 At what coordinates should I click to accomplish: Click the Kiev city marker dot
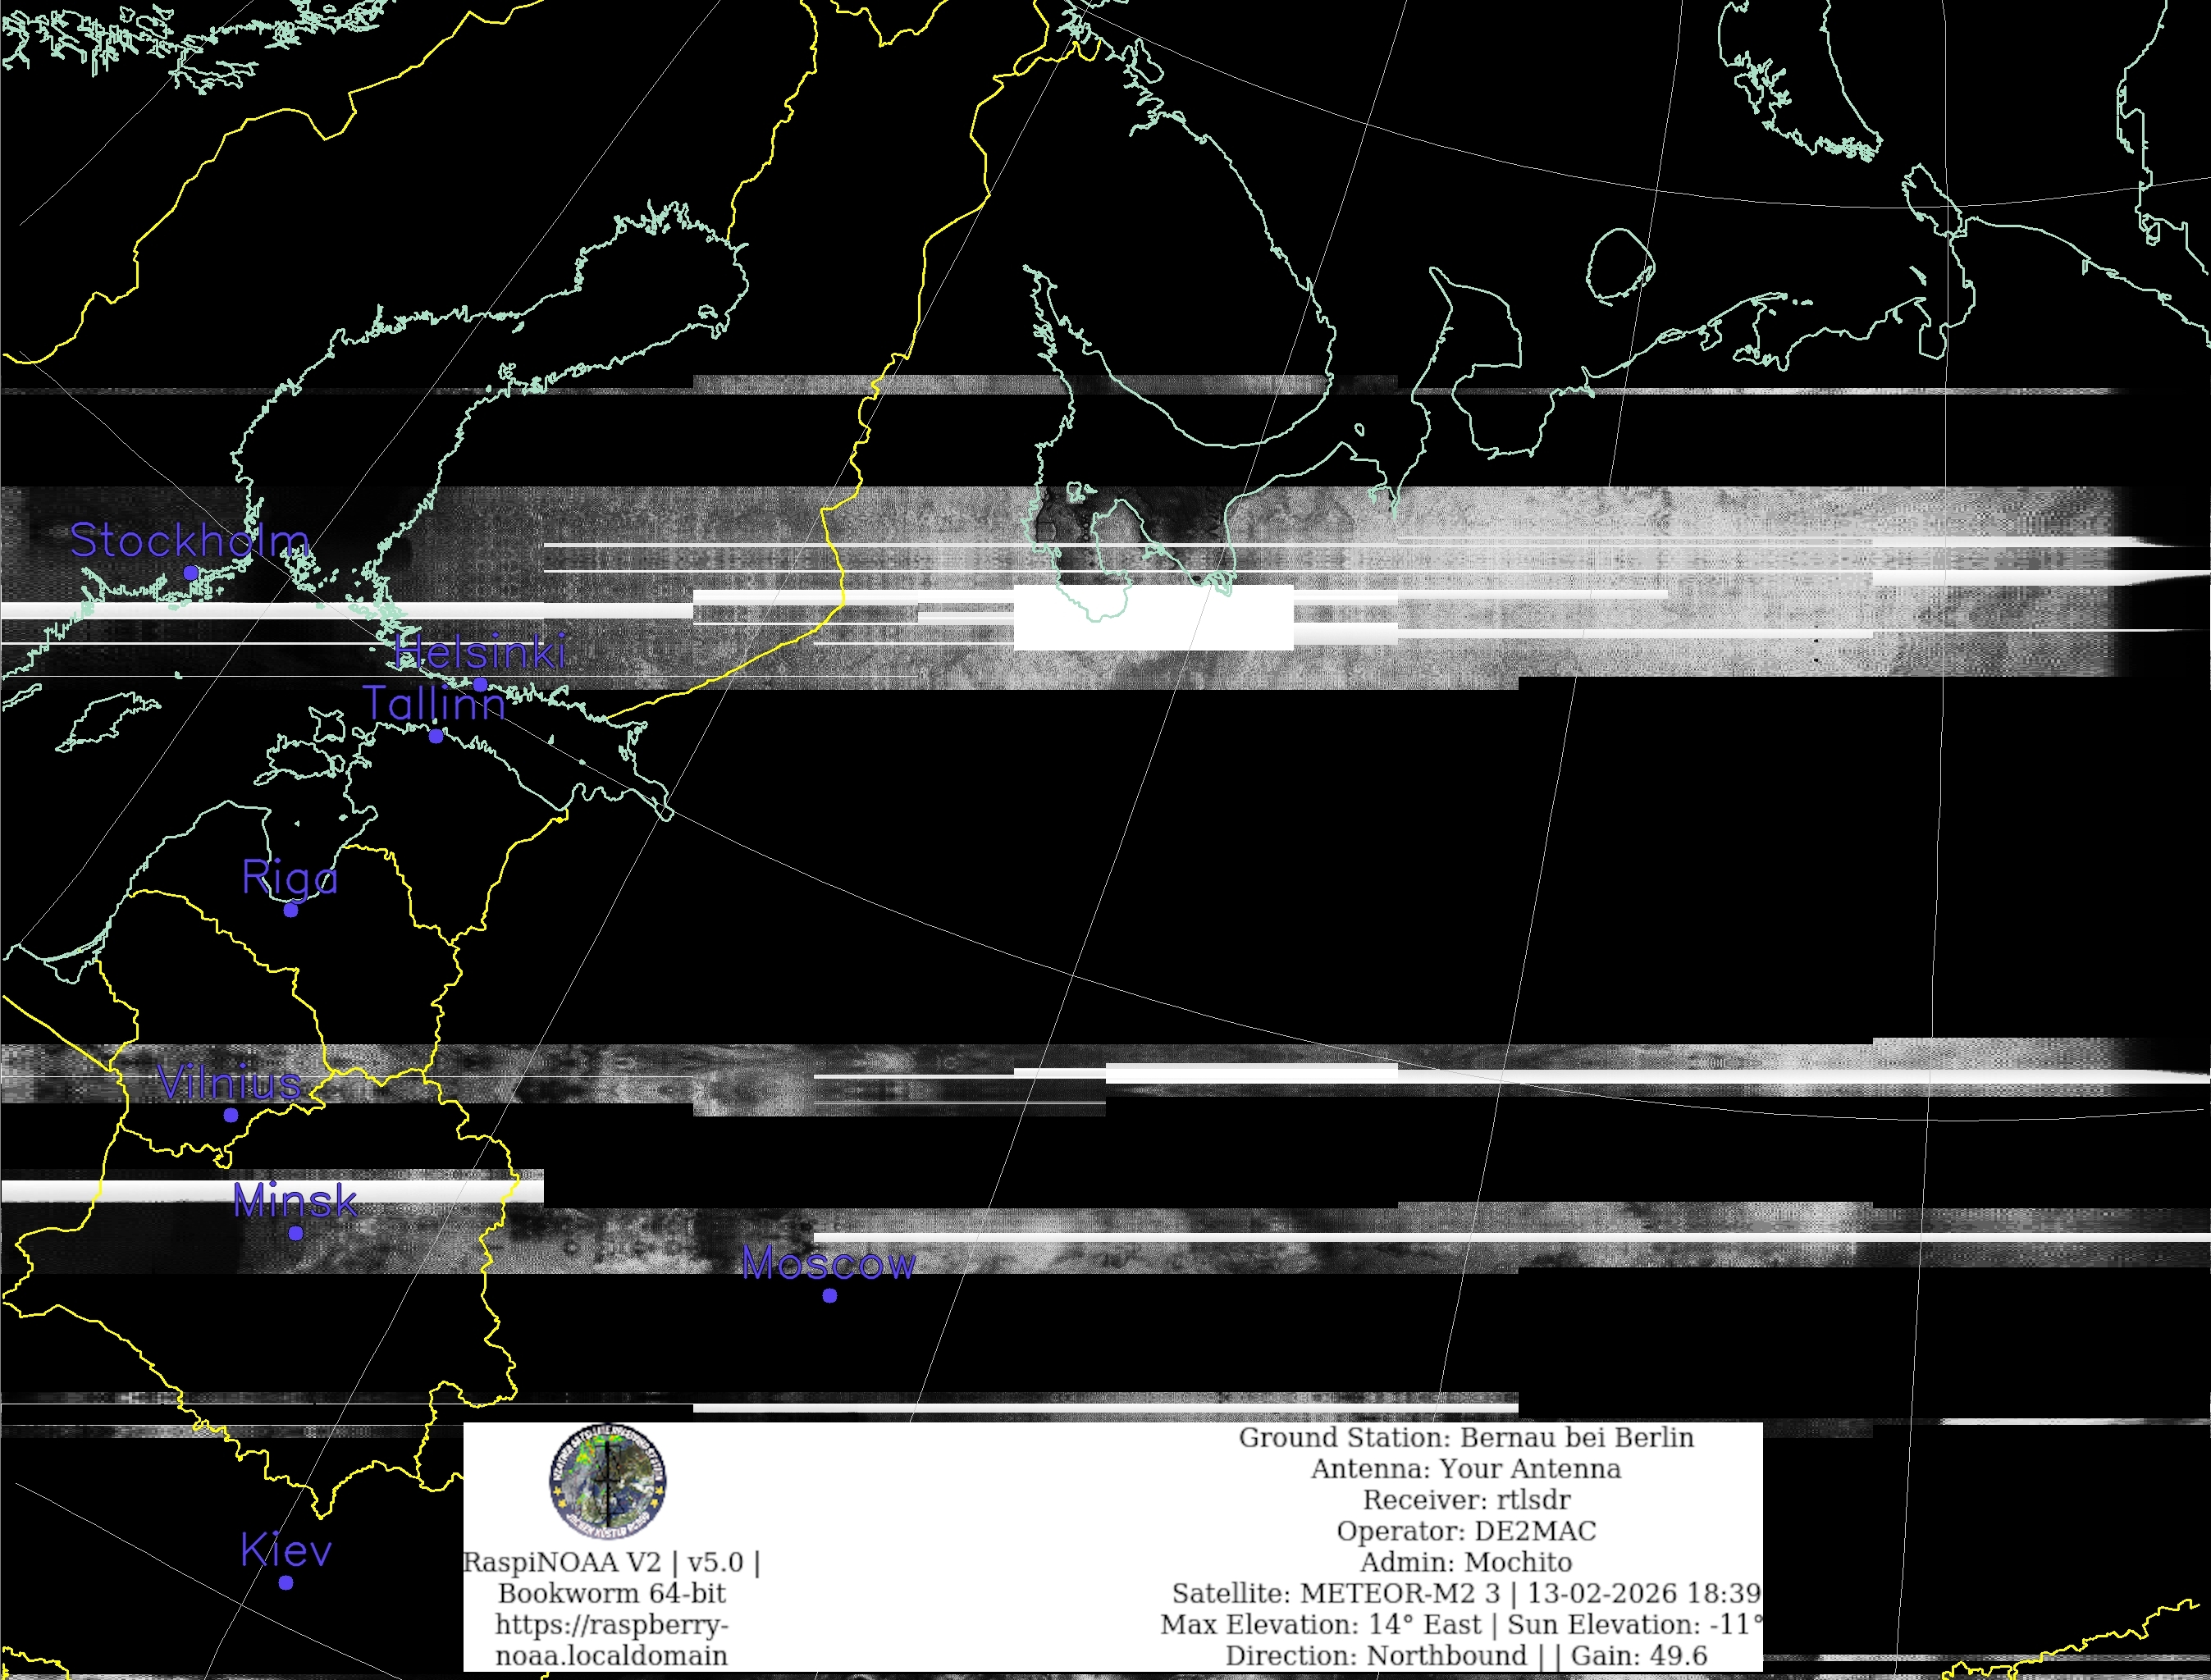tap(286, 1583)
